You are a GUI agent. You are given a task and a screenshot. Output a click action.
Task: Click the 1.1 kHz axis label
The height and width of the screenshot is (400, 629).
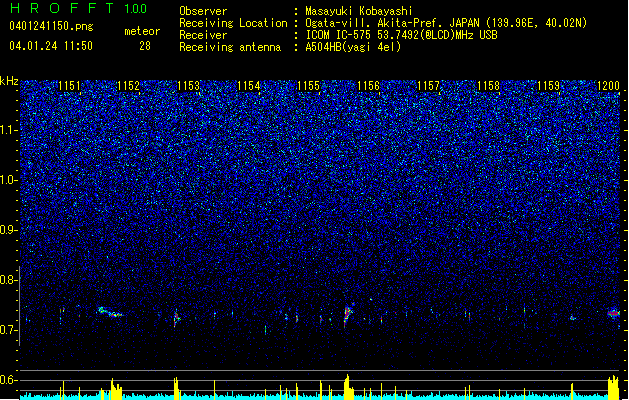coord(9,130)
